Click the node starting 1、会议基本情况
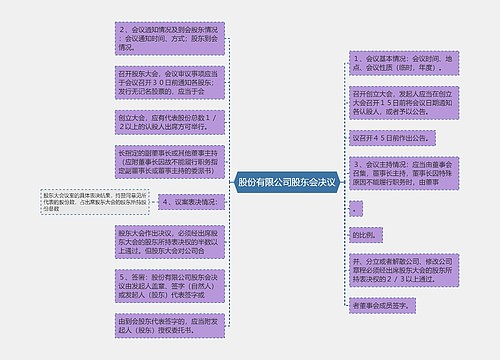The image size is (500, 360). click(x=404, y=63)
